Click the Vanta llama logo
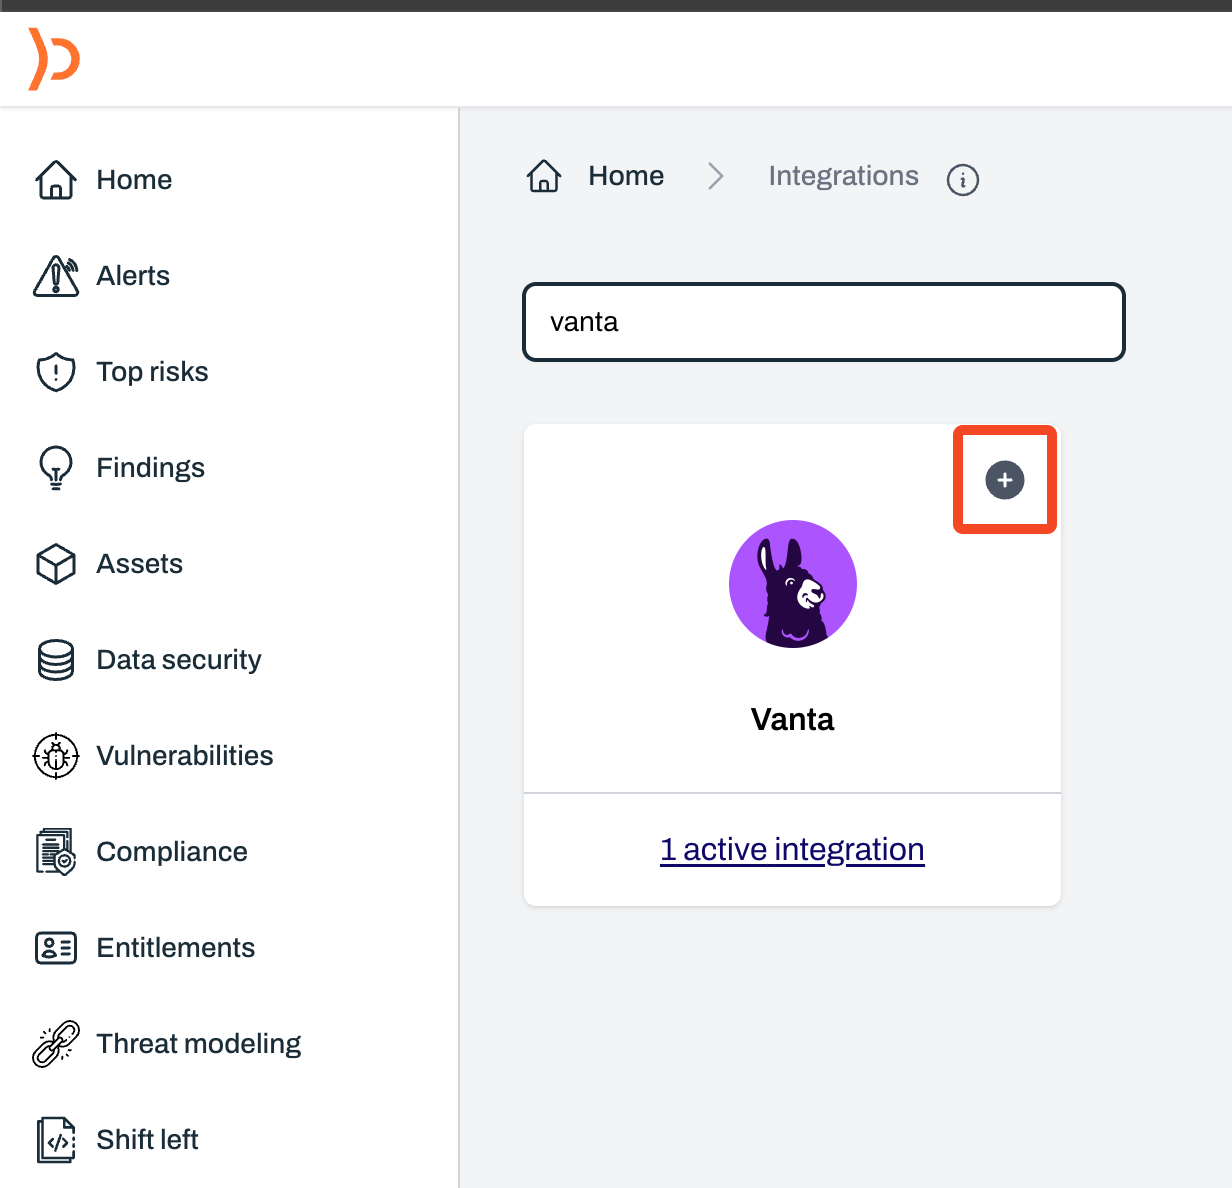 tap(793, 584)
